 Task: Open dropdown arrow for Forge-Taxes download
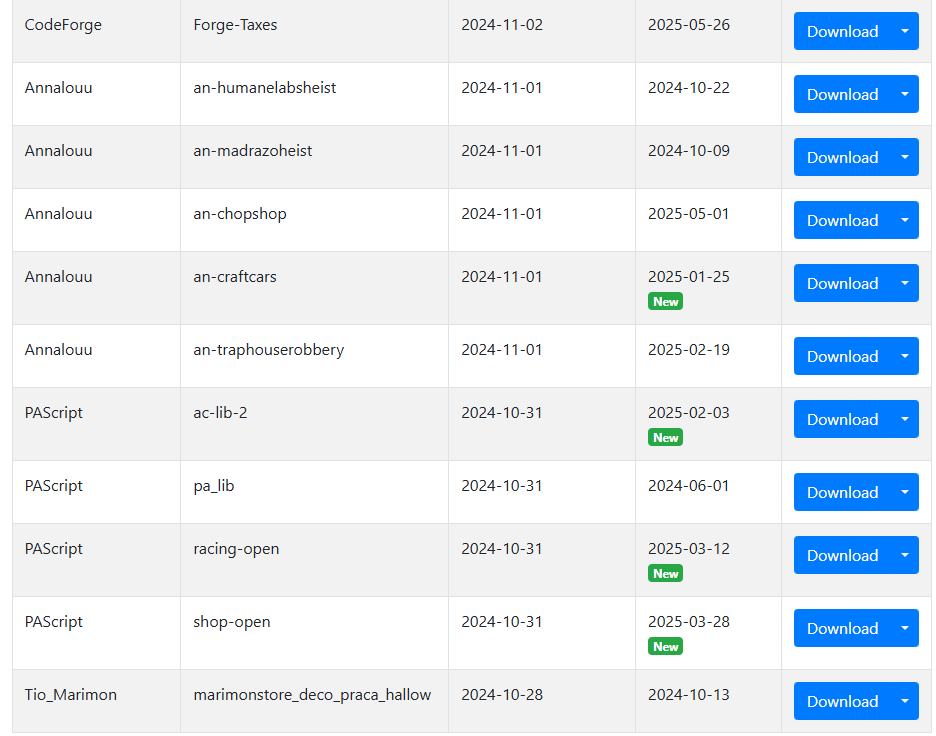point(905,31)
